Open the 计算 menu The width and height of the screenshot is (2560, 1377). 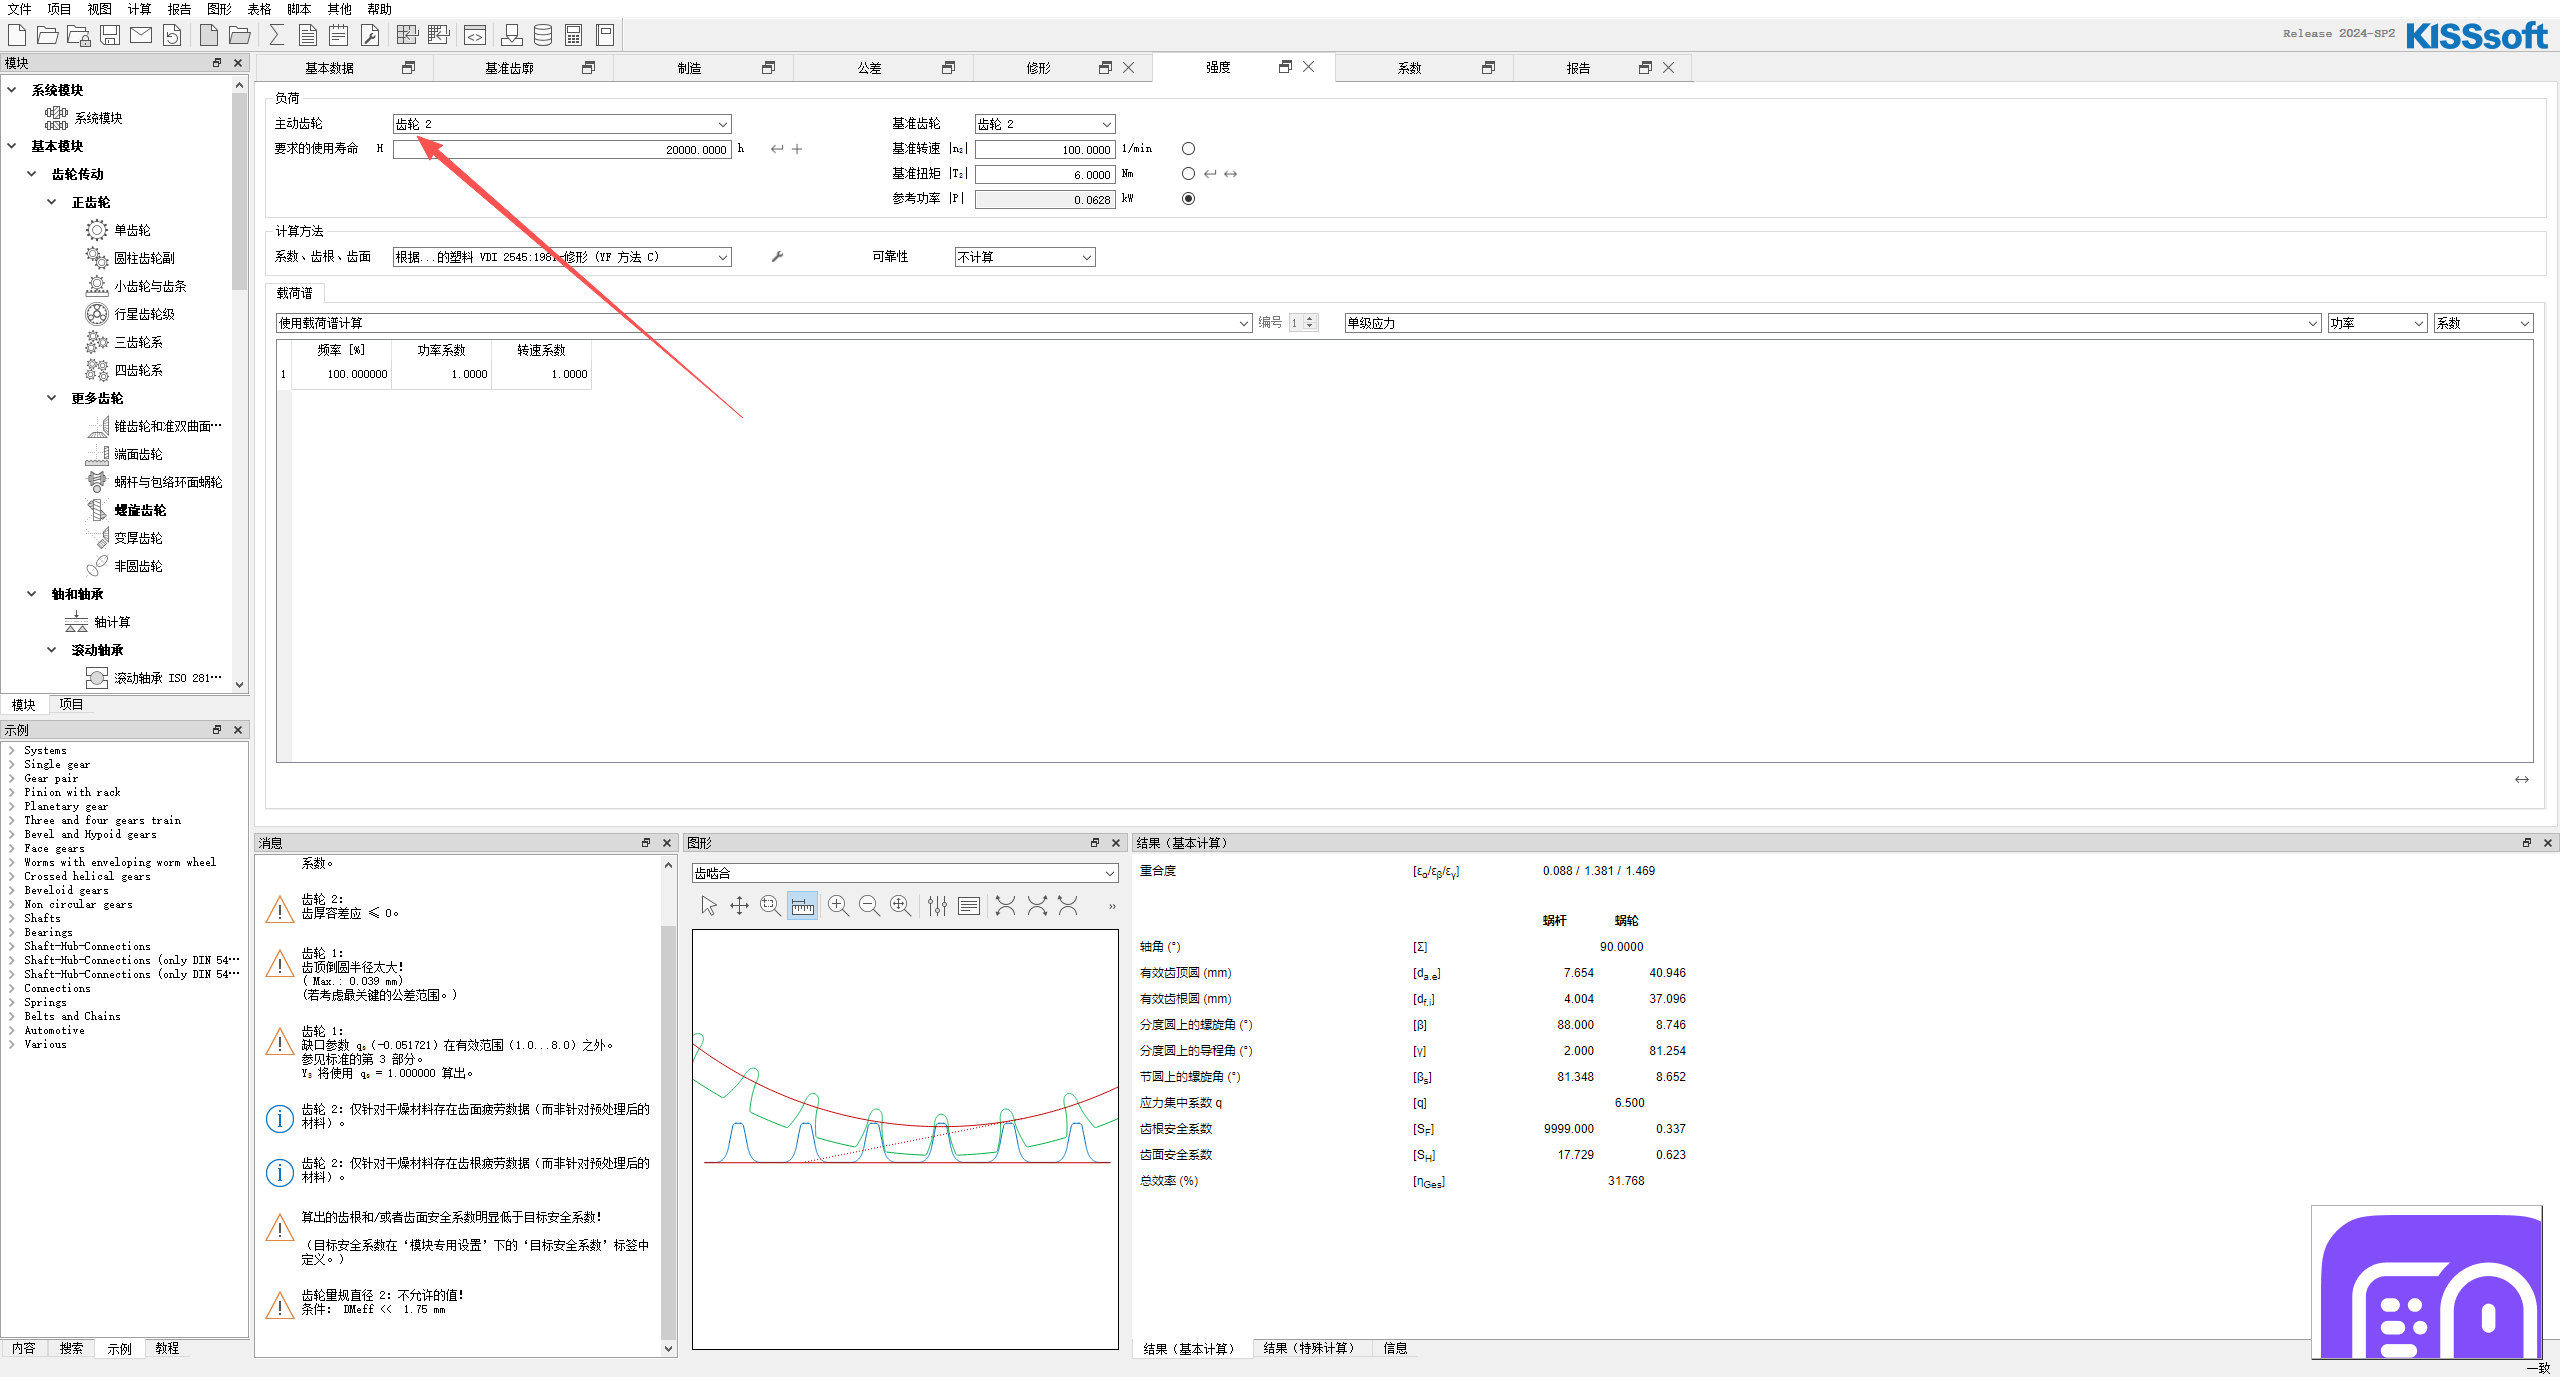click(x=139, y=9)
